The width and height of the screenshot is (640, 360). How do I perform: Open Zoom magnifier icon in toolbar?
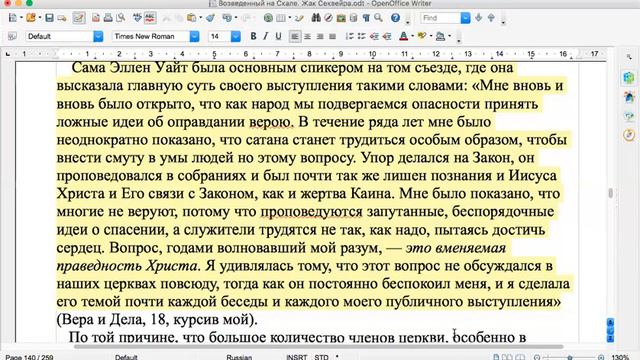click(378, 18)
